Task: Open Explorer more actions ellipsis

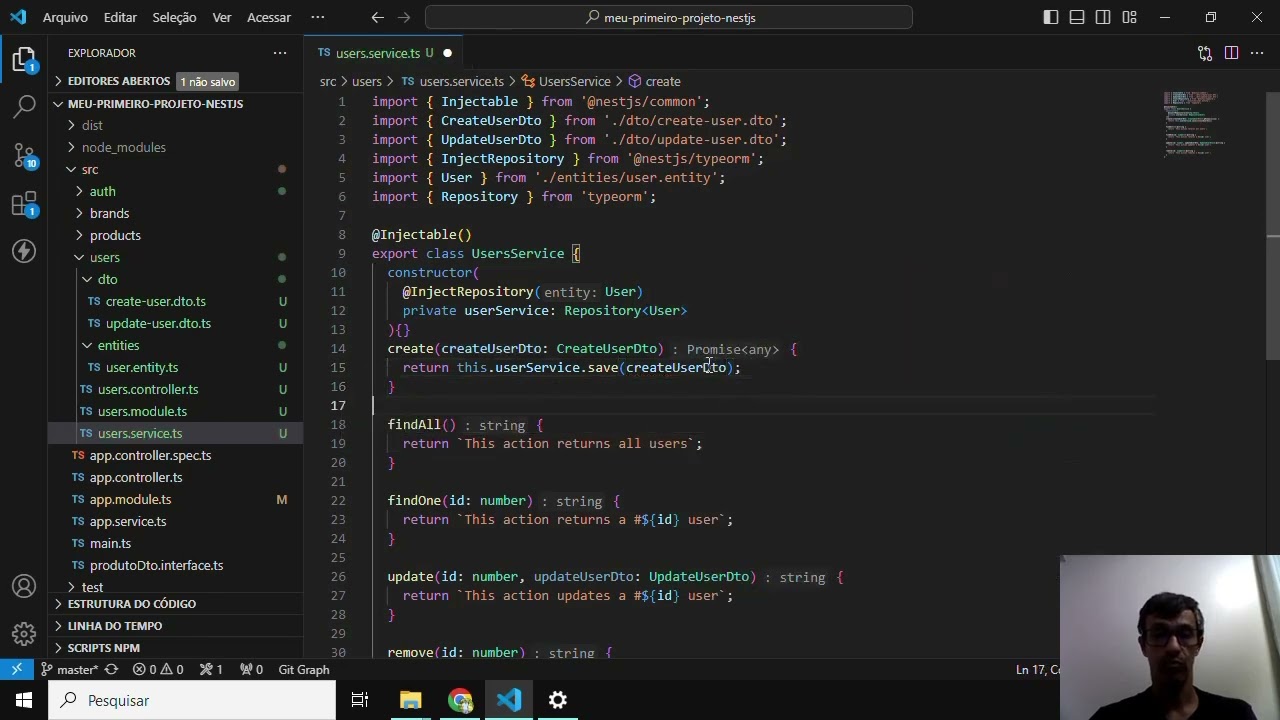Action: coord(280,53)
